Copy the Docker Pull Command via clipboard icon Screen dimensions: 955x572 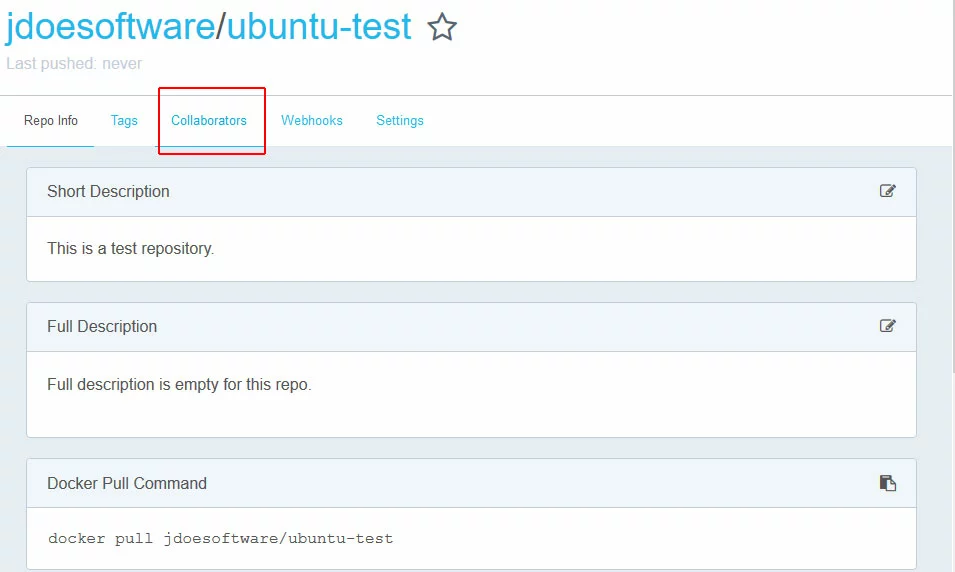point(887,483)
